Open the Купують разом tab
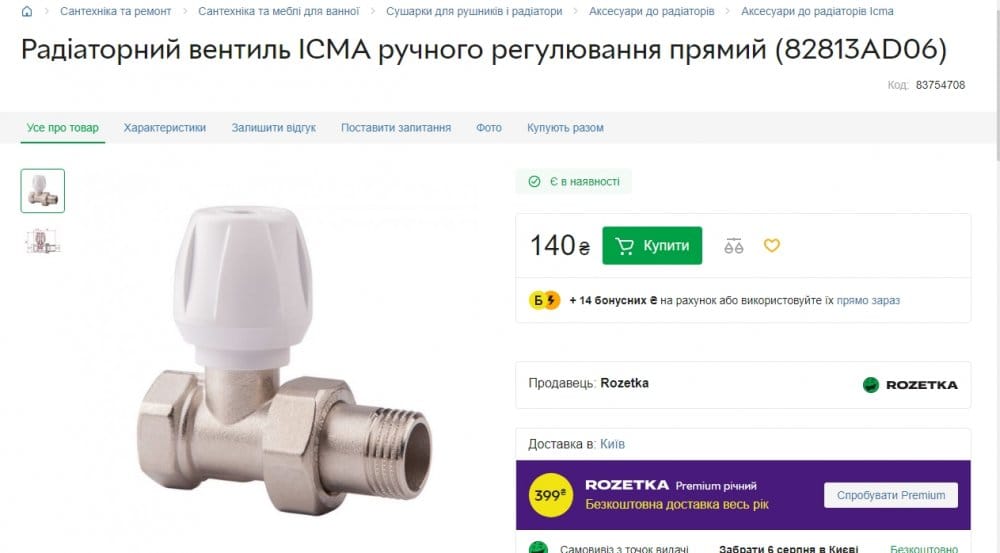Viewport: 1000px width, 553px height. (x=565, y=128)
